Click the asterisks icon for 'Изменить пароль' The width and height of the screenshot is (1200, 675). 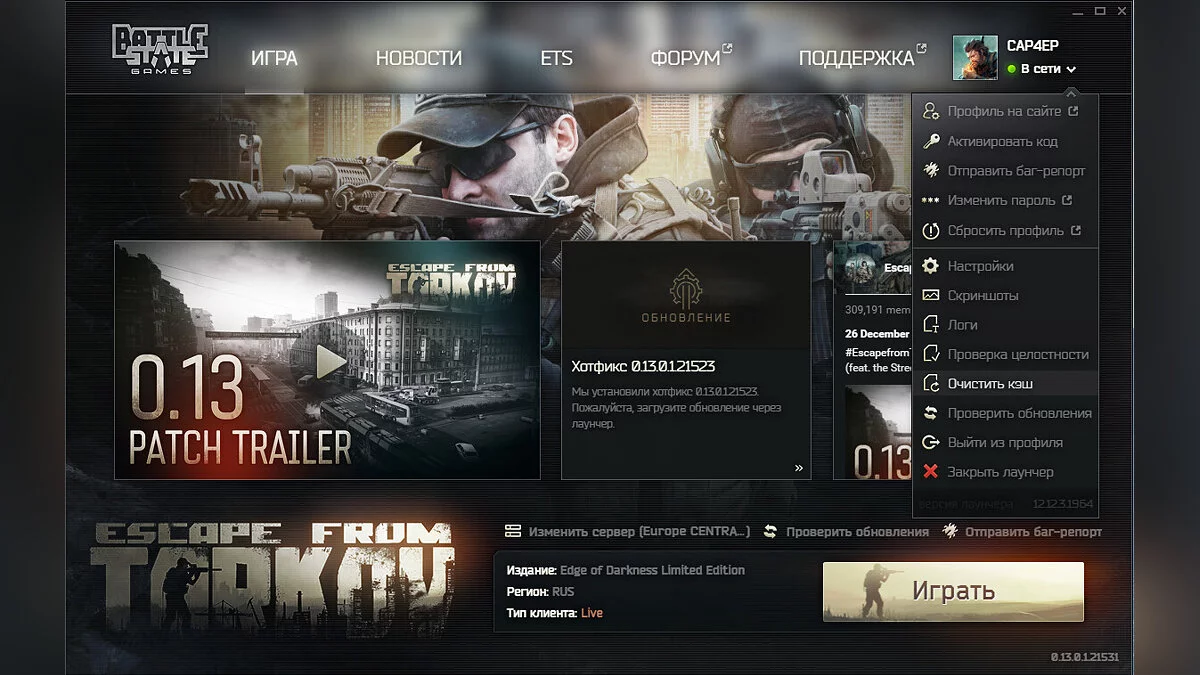(x=931, y=200)
